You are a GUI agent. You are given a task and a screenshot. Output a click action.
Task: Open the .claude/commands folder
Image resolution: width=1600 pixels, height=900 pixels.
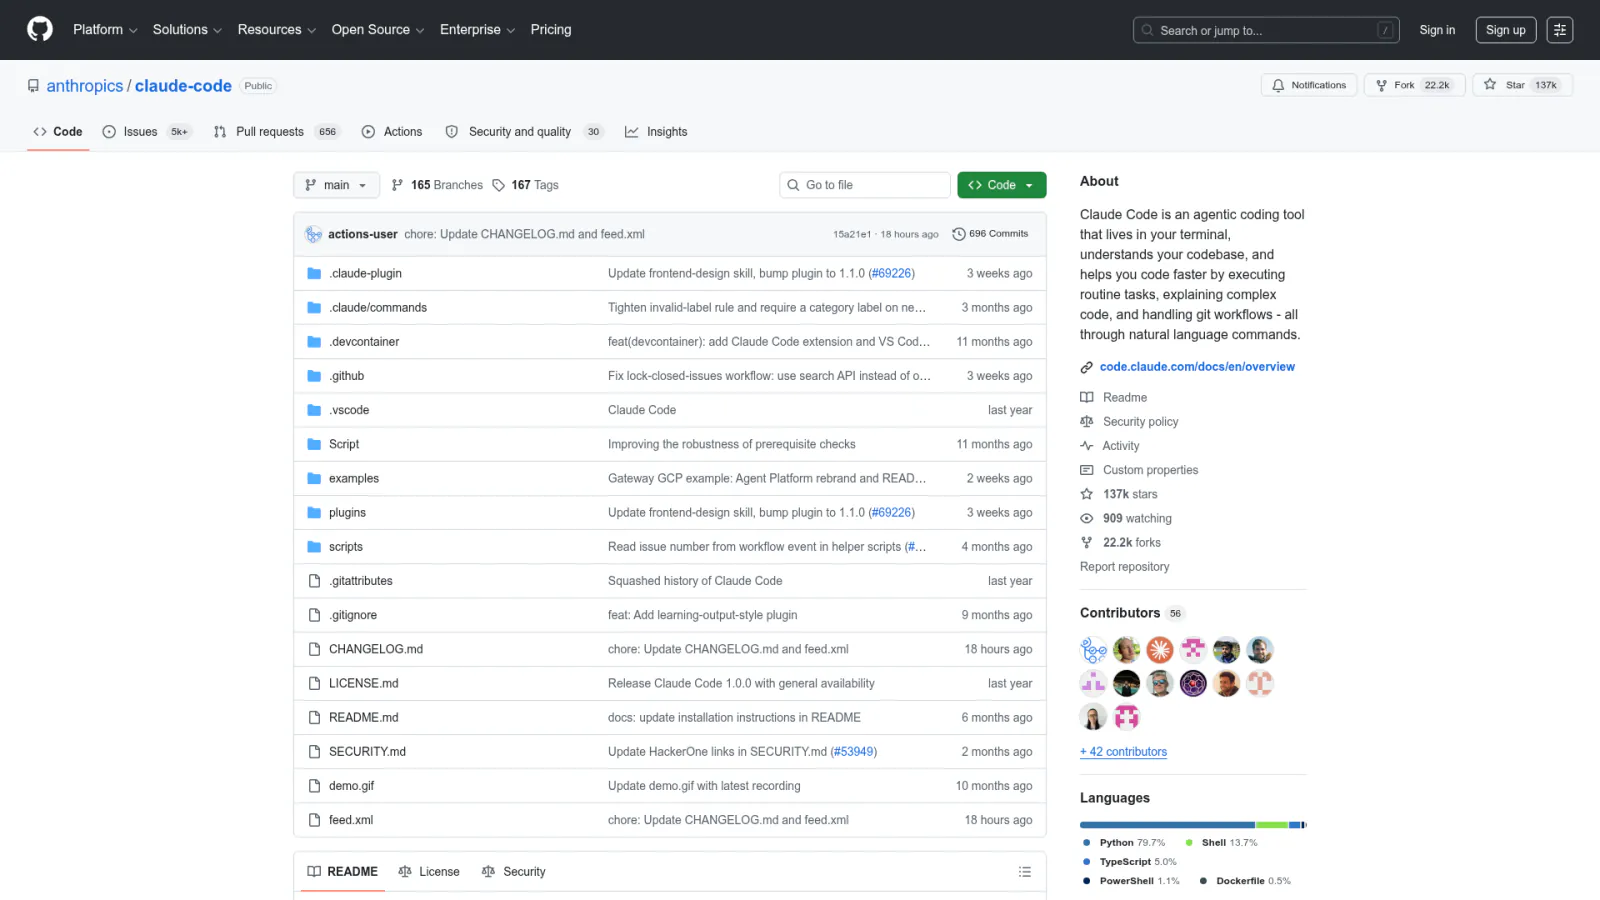click(378, 308)
